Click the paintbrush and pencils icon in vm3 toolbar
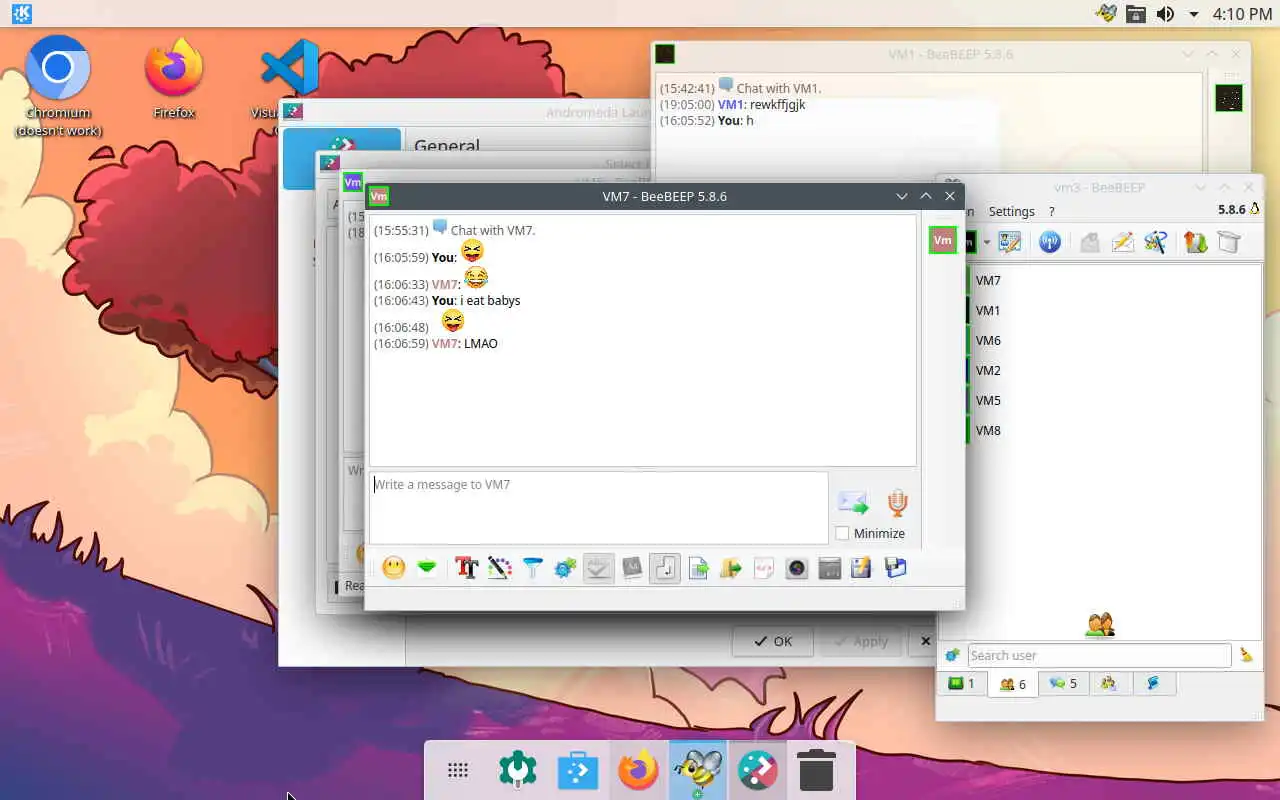 (x=1156, y=242)
